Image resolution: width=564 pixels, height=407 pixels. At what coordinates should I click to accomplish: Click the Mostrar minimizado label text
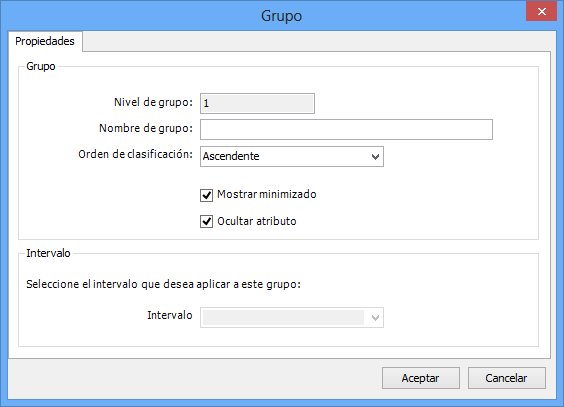(267, 195)
